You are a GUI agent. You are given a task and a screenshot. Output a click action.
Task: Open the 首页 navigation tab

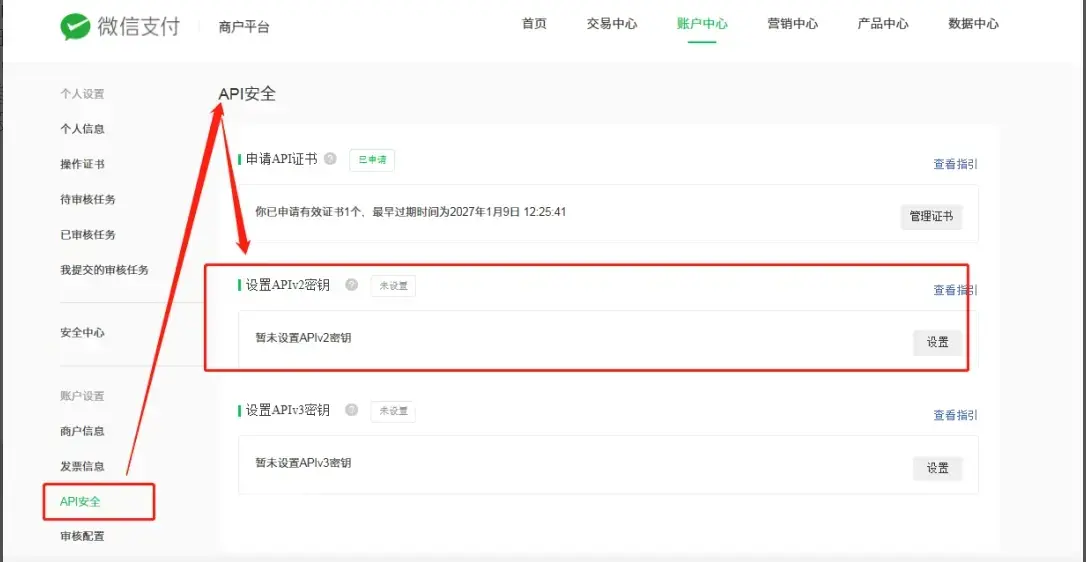coord(534,24)
